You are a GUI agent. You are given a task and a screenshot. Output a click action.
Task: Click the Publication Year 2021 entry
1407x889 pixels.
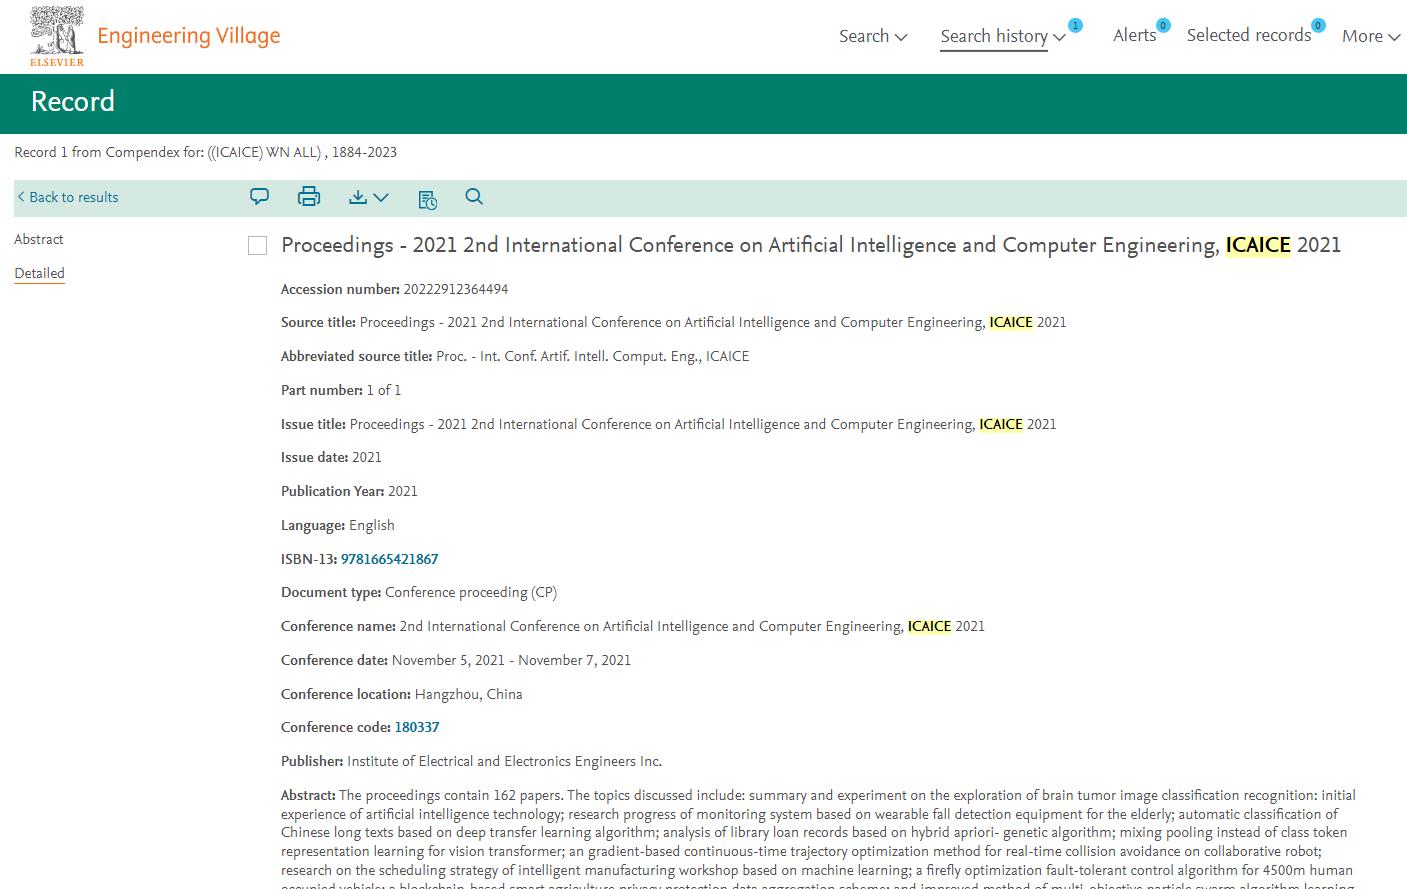point(349,491)
